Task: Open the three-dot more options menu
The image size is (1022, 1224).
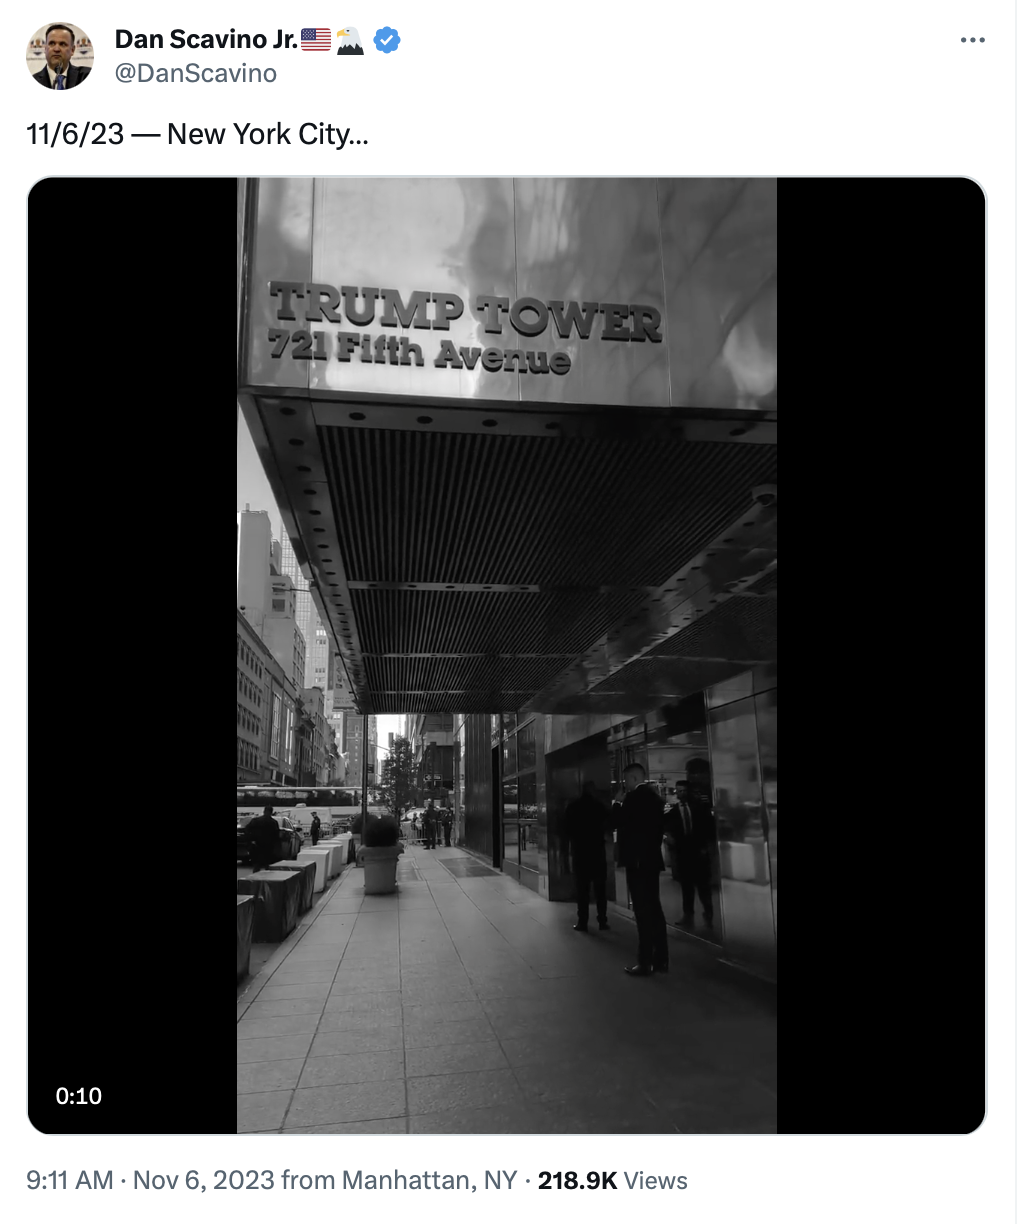Action: pyautogui.click(x=972, y=40)
